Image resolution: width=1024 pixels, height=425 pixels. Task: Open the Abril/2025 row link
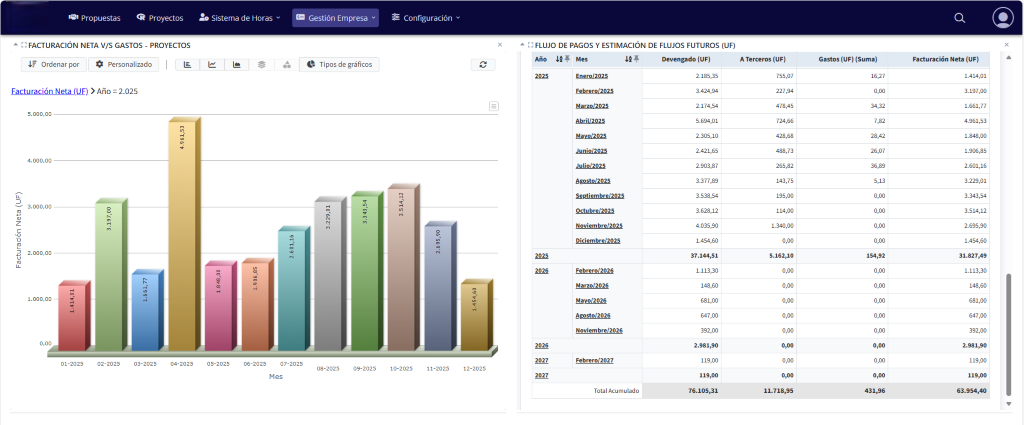(x=591, y=120)
